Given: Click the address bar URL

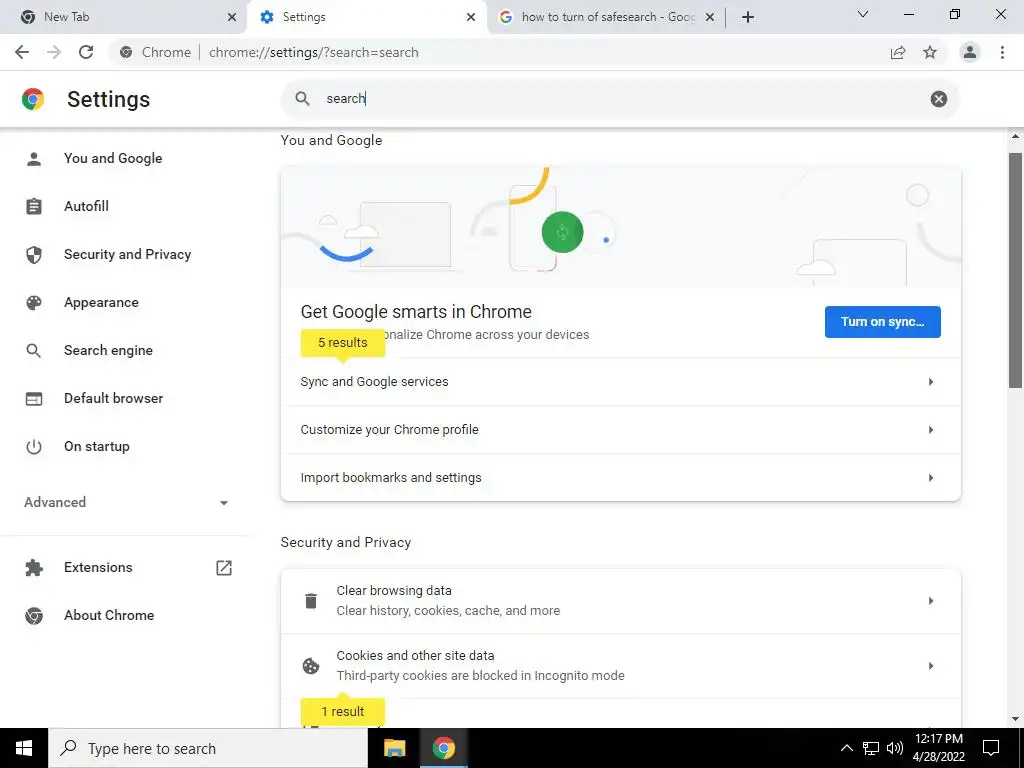Looking at the screenshot, I should 313,52.
